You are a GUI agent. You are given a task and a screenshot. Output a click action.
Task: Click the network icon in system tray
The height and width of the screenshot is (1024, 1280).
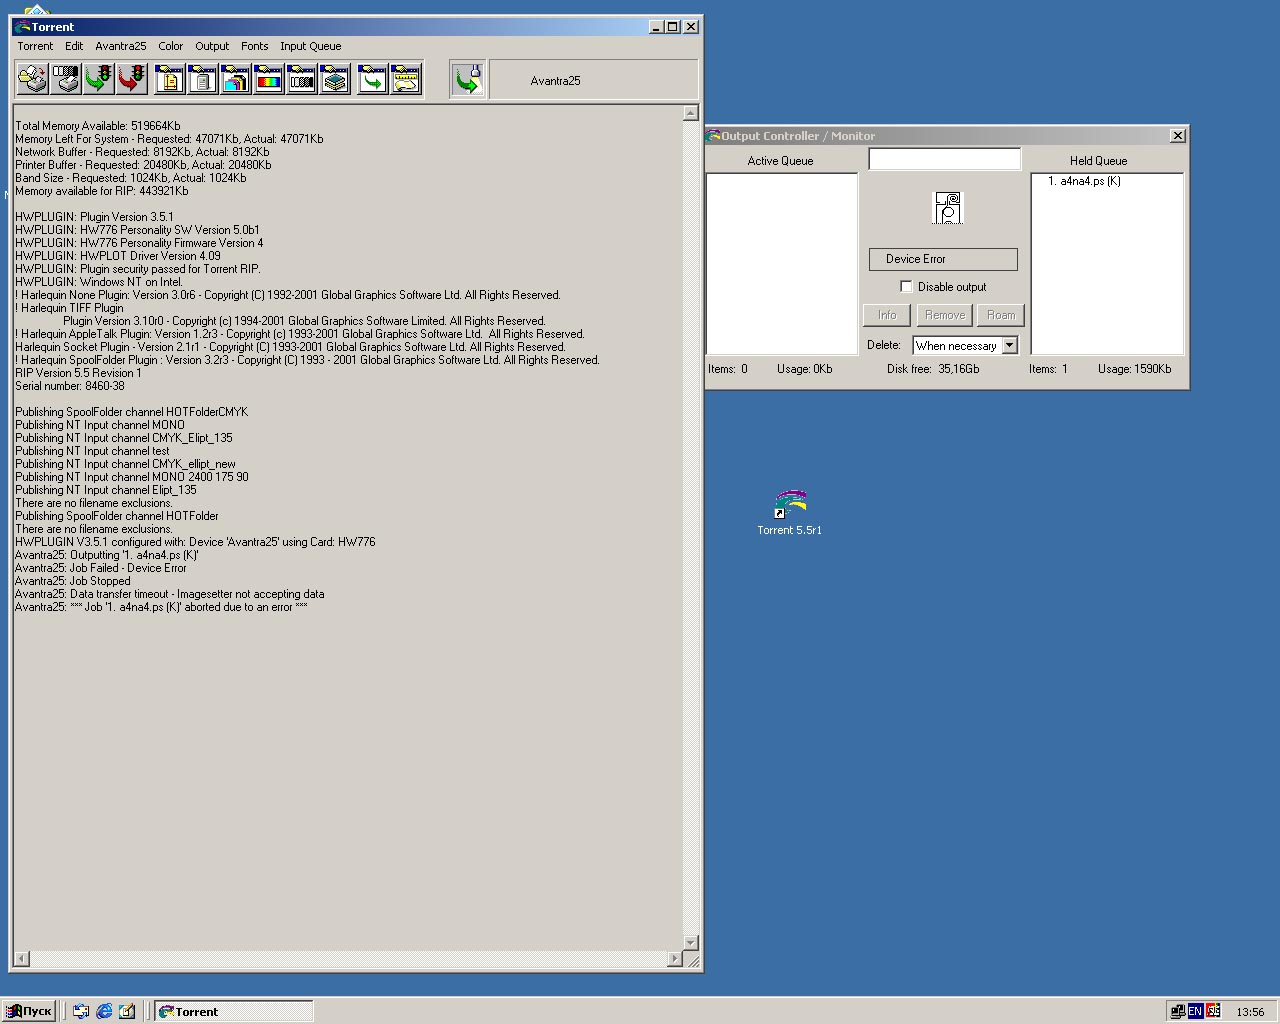click(x=1178, y=1011)
